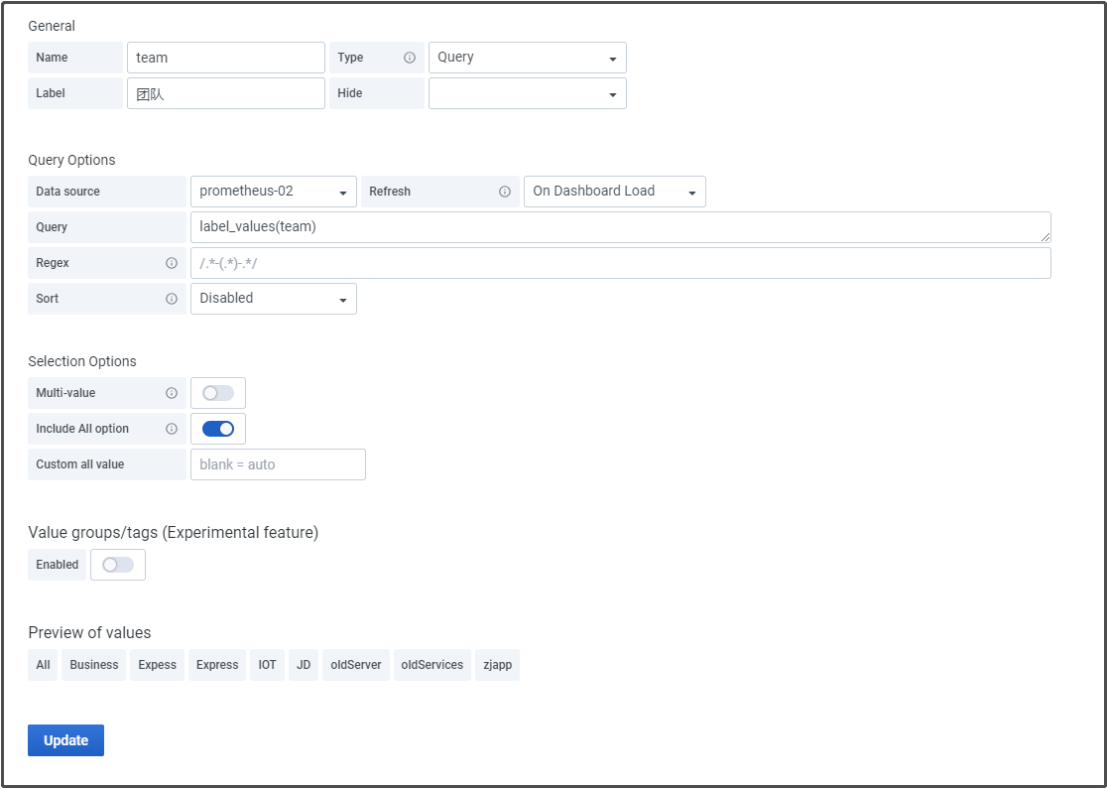Click the Custom all value field
The width and height of the screenshot is (1107, 789).
pos(277,465)
